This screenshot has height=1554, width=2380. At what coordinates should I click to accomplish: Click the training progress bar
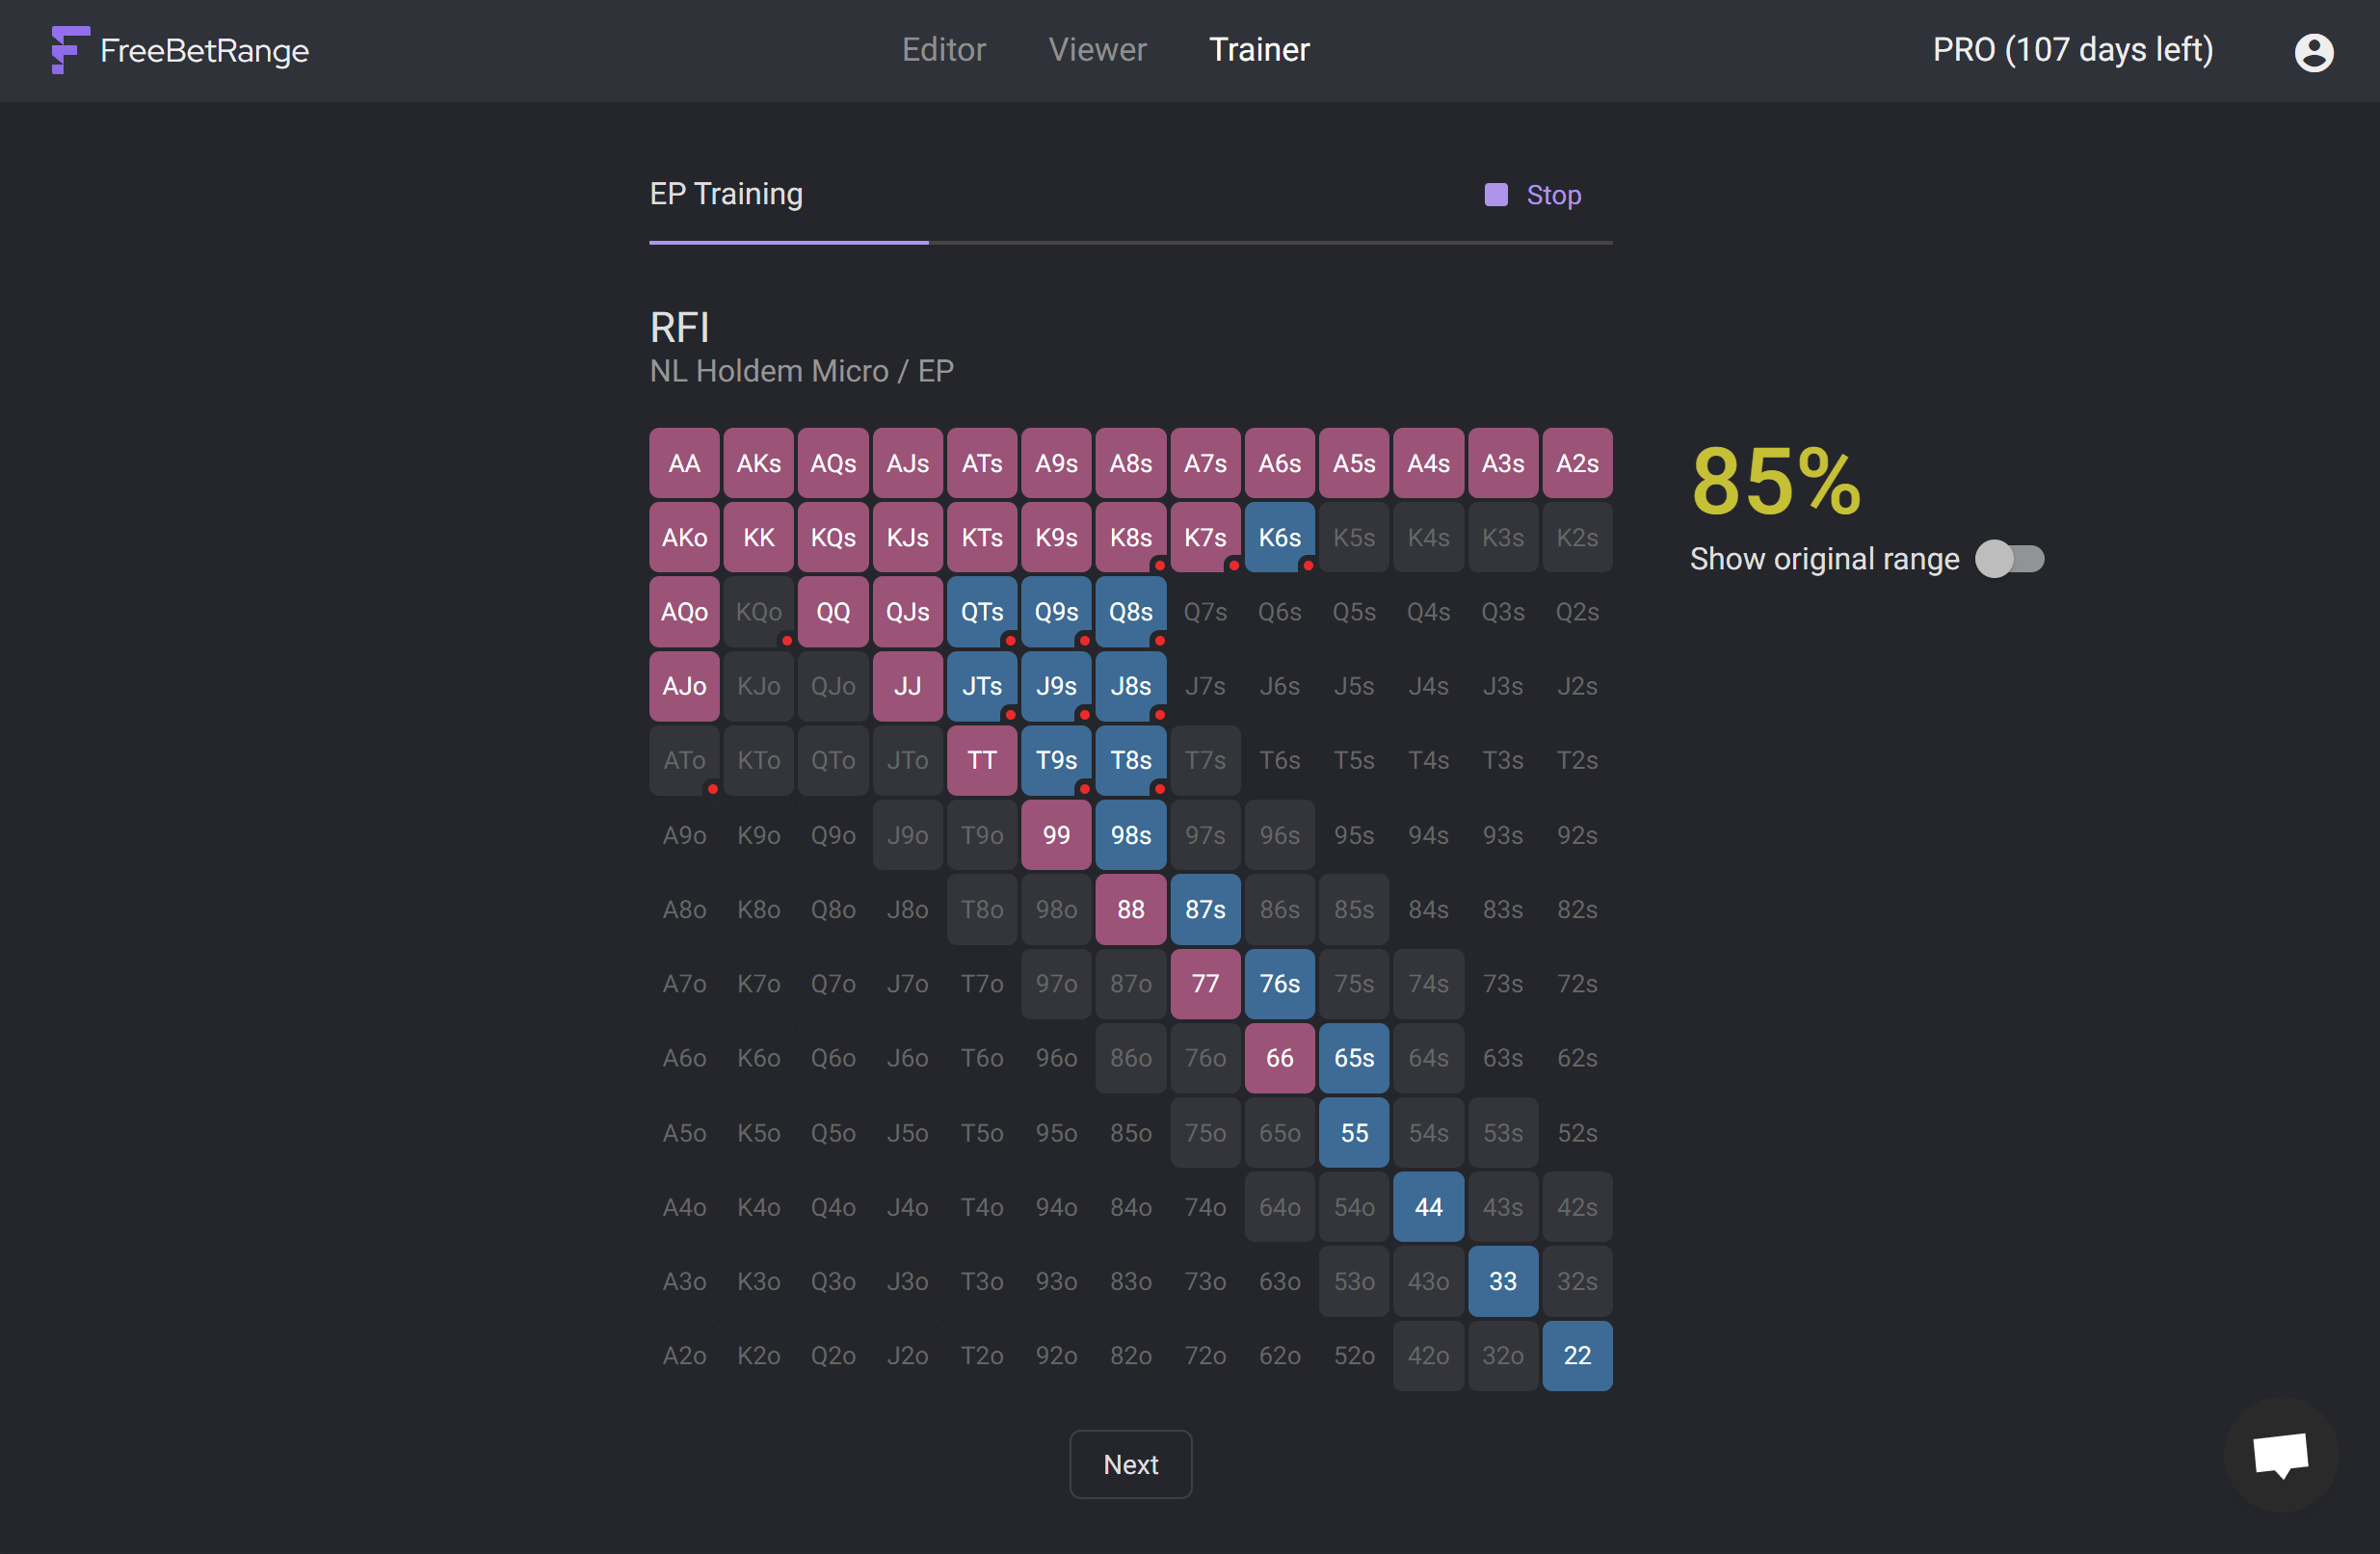coord(1130,242)
